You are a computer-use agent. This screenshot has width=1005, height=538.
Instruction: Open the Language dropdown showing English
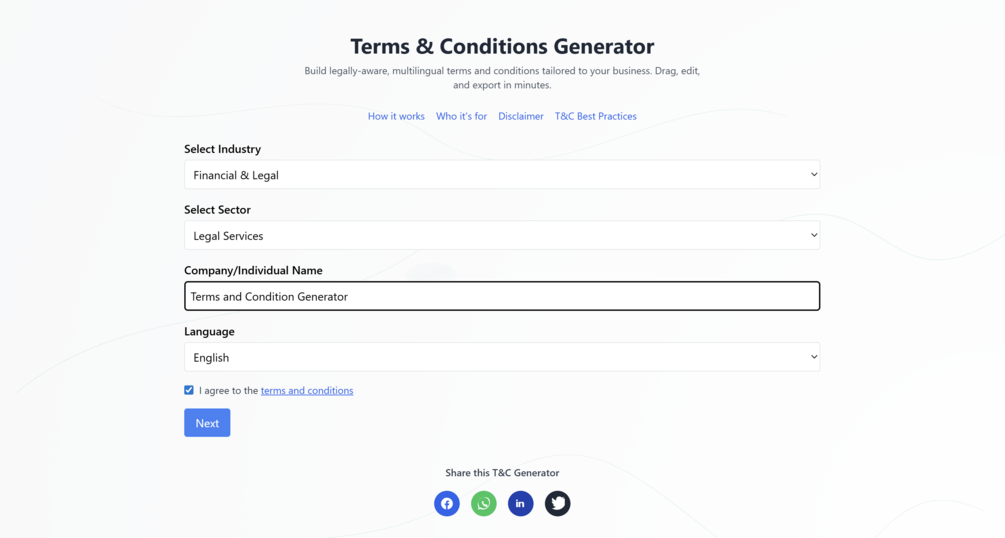(501, 357)
